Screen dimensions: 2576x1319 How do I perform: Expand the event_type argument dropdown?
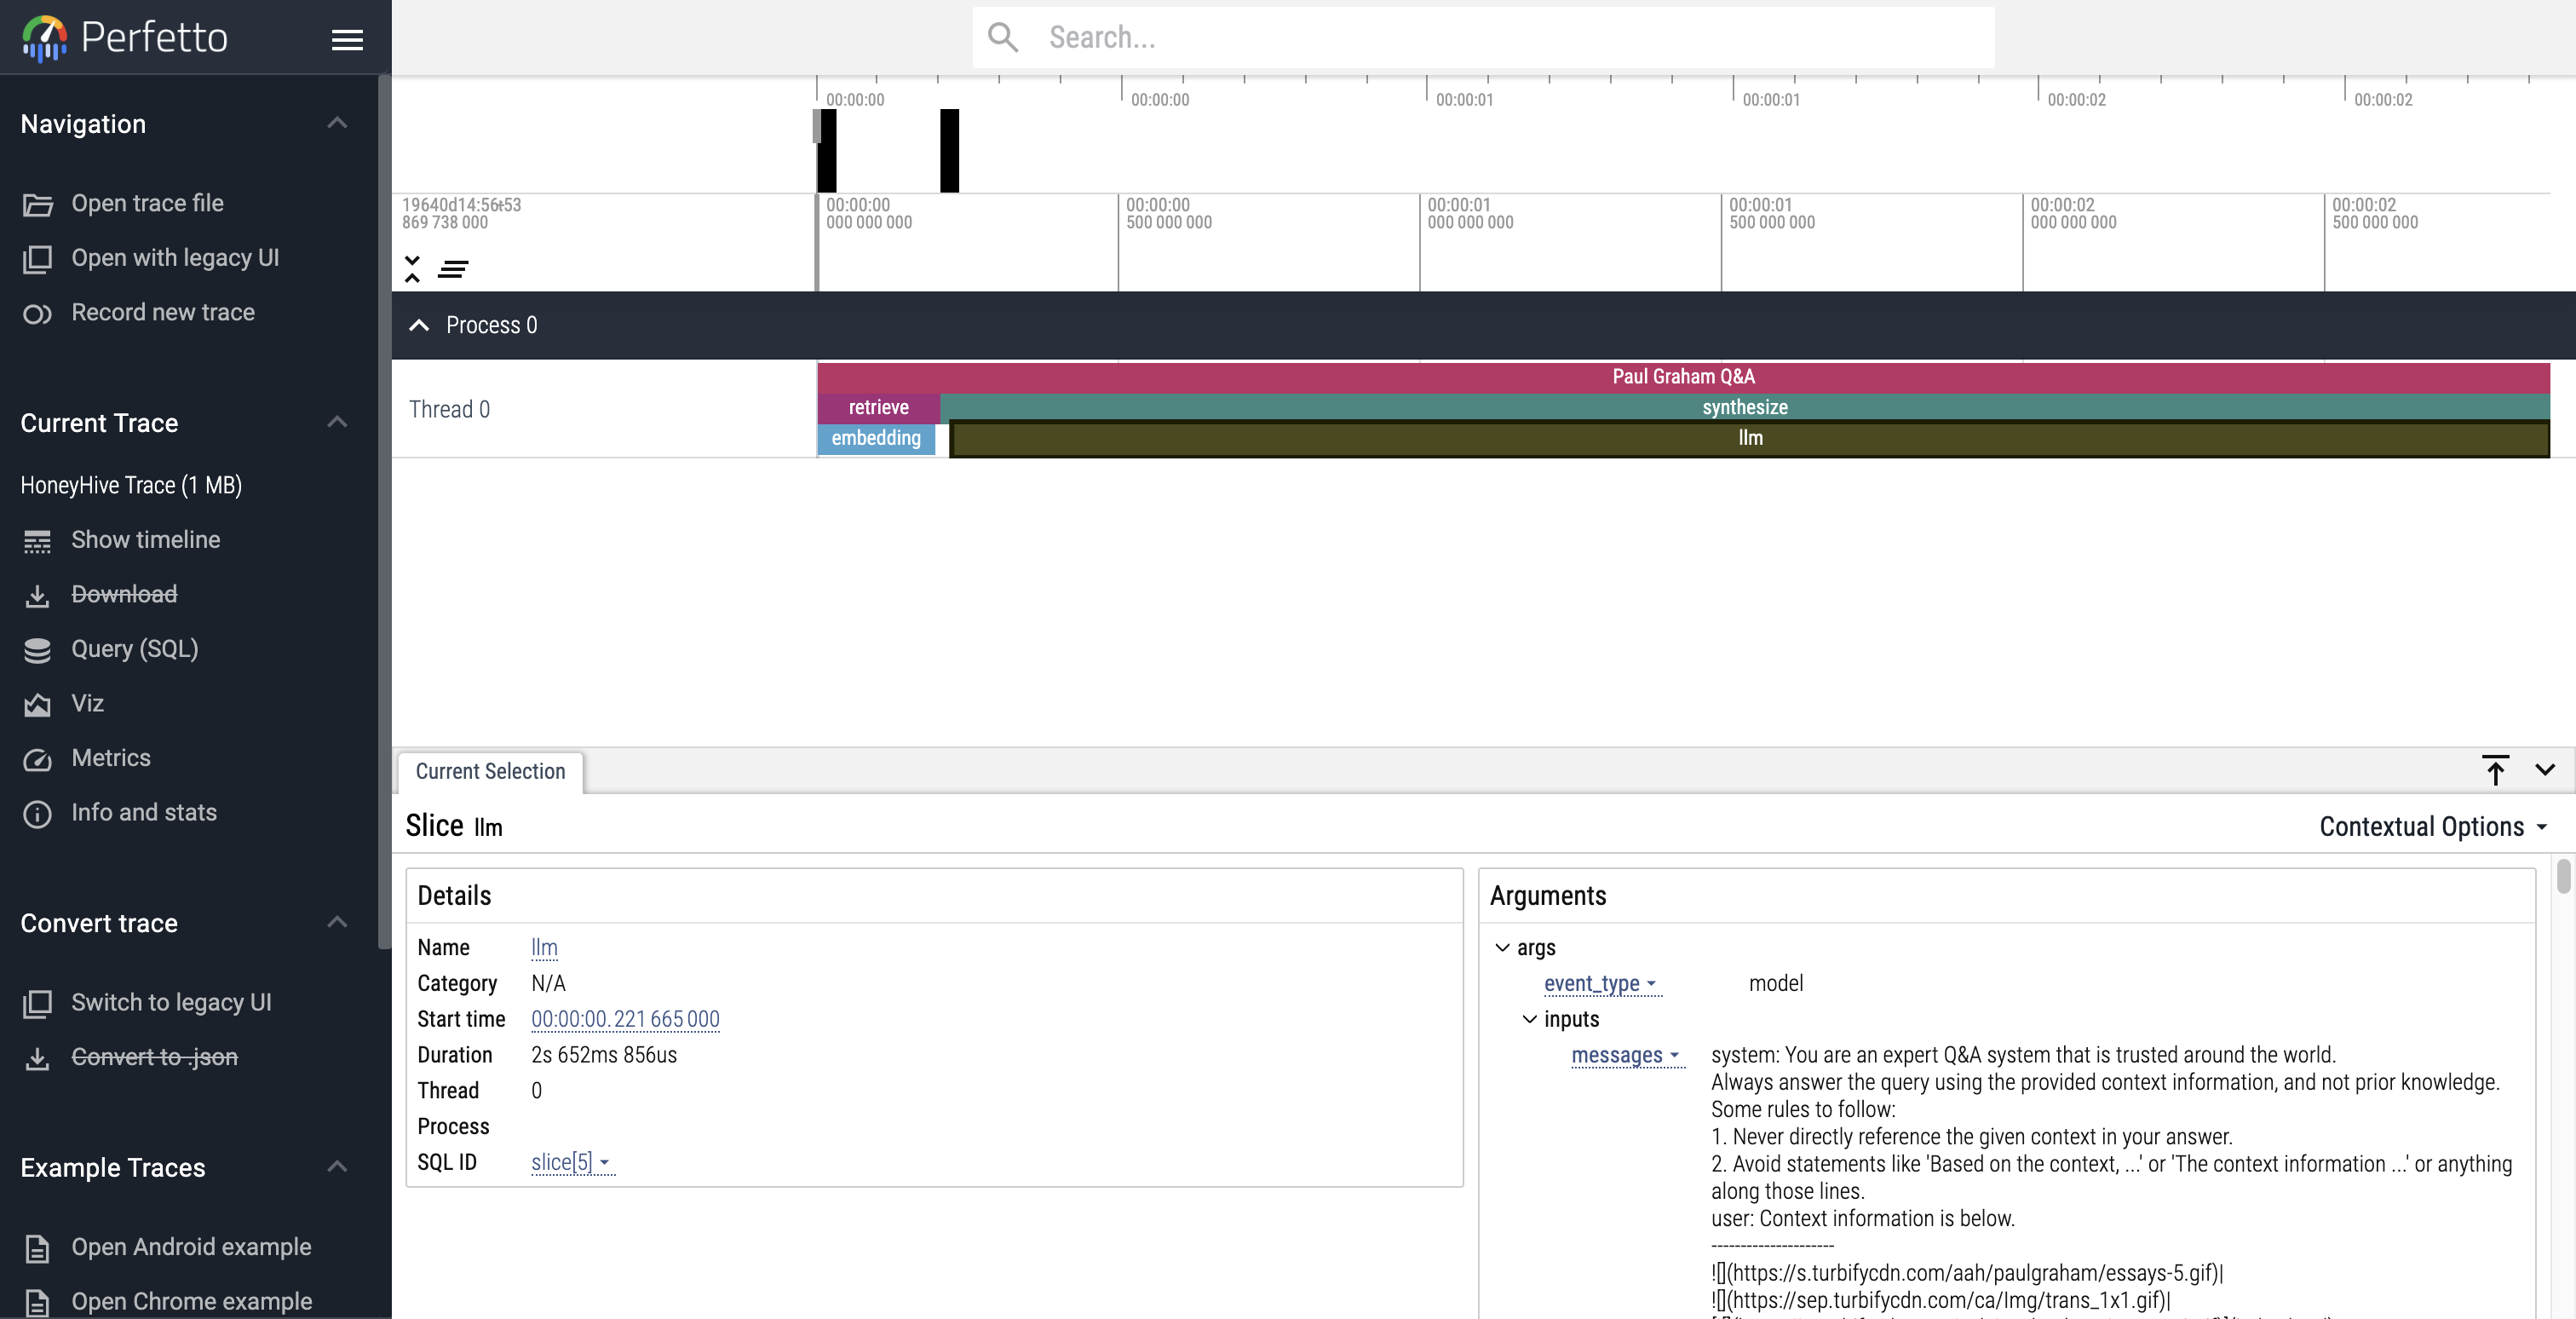[1599, 983]
